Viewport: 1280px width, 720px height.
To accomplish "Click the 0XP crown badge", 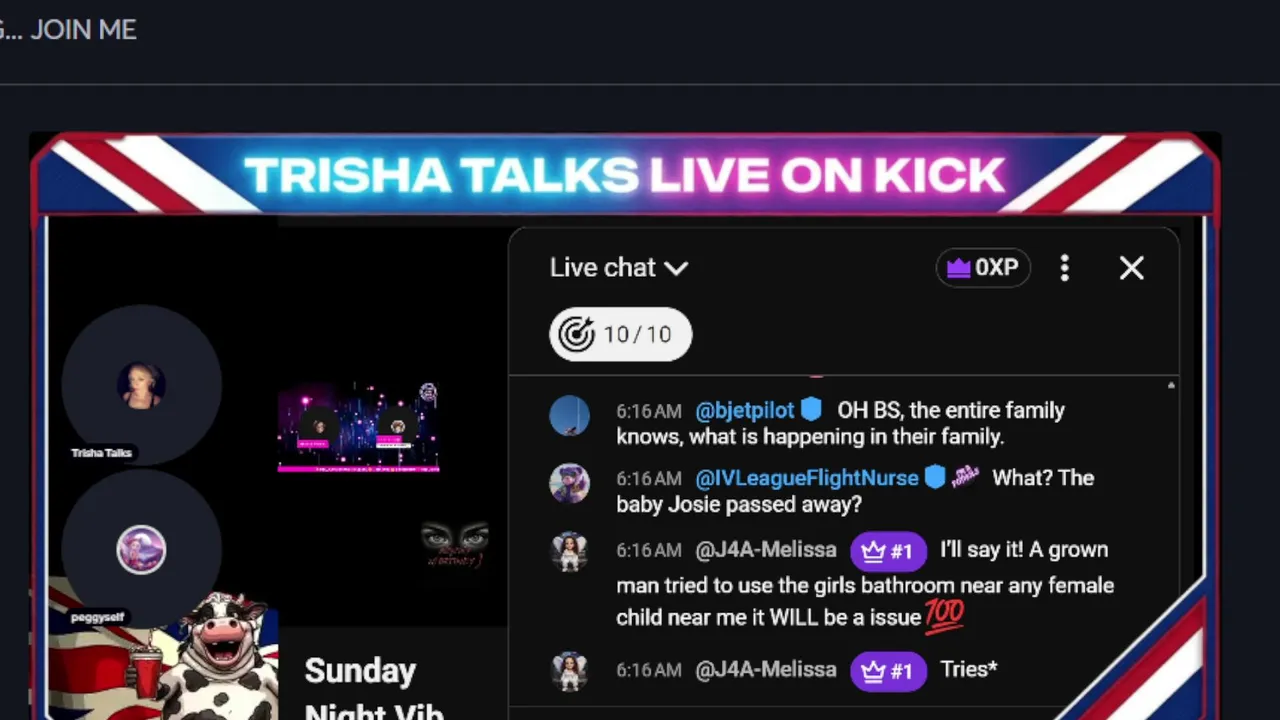I will [x=983, y=268].
